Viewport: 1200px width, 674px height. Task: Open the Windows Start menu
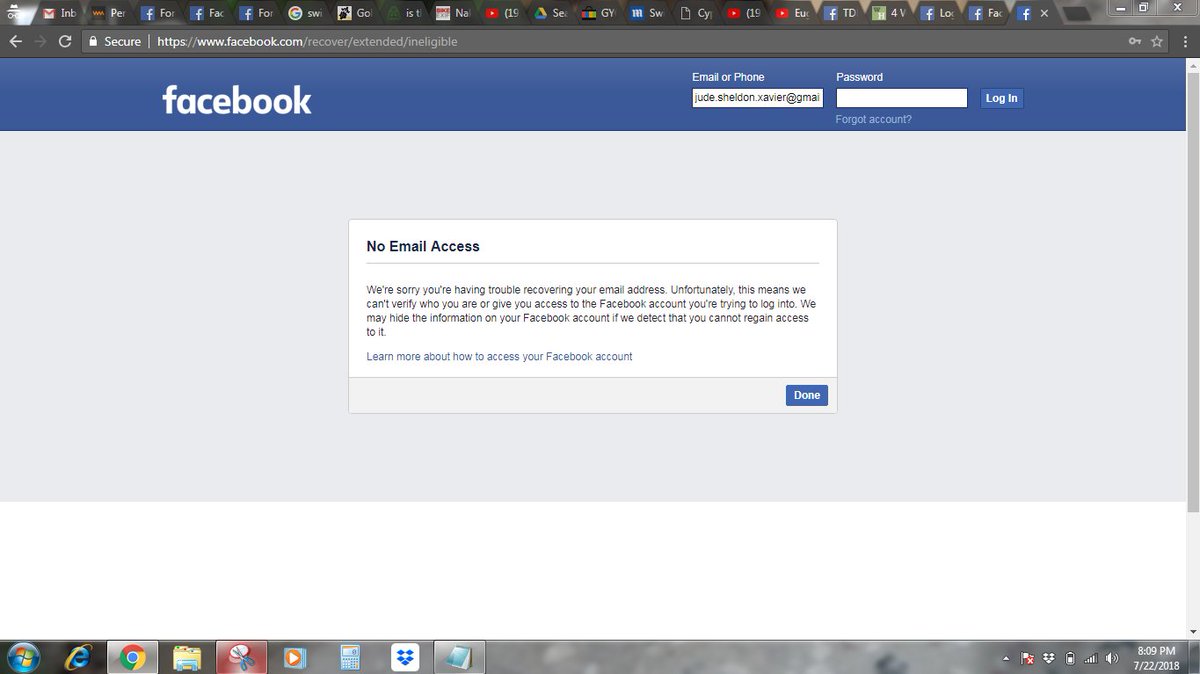23,658
